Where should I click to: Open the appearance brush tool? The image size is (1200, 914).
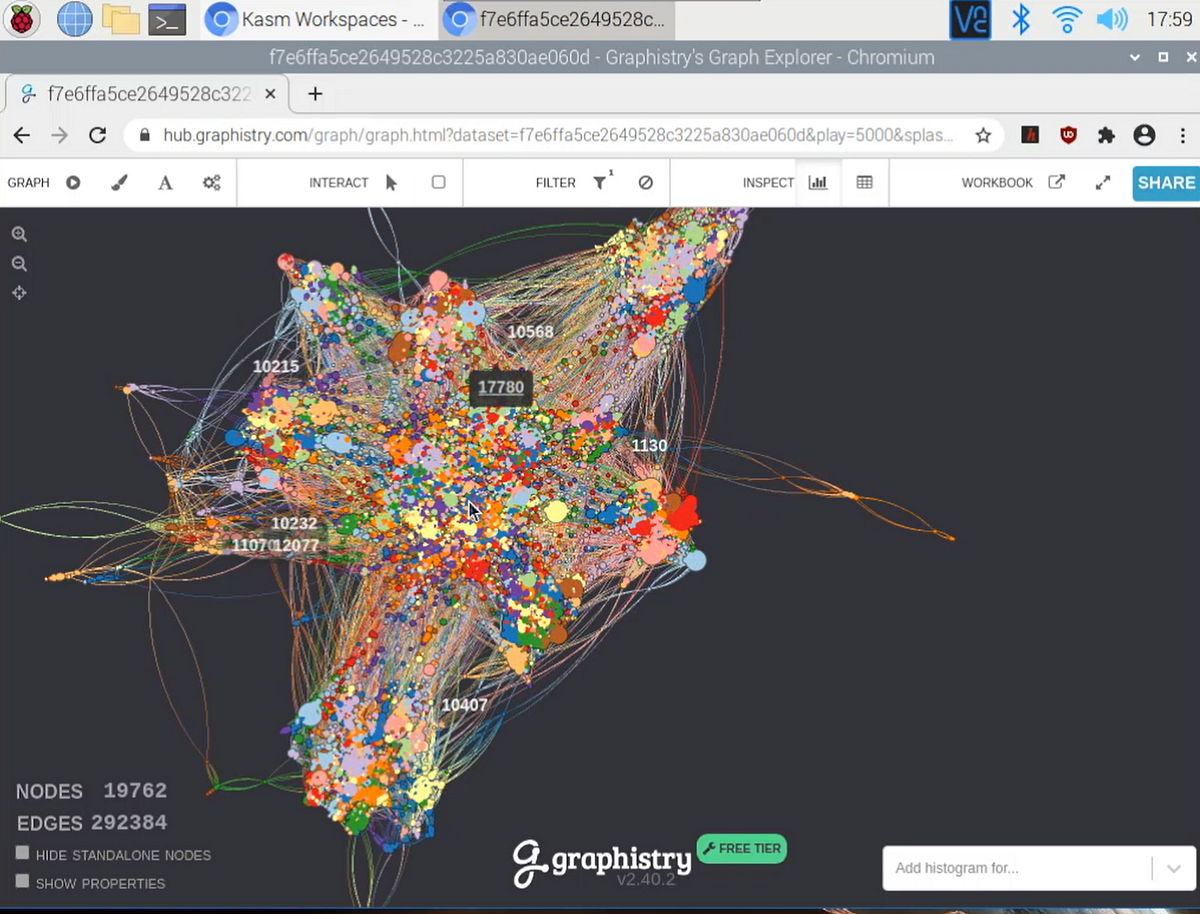[121, 182]
